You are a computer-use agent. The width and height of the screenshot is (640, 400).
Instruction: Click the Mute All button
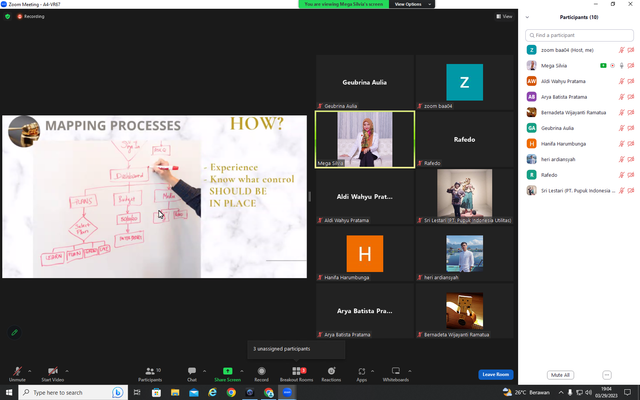coord(560,375)
